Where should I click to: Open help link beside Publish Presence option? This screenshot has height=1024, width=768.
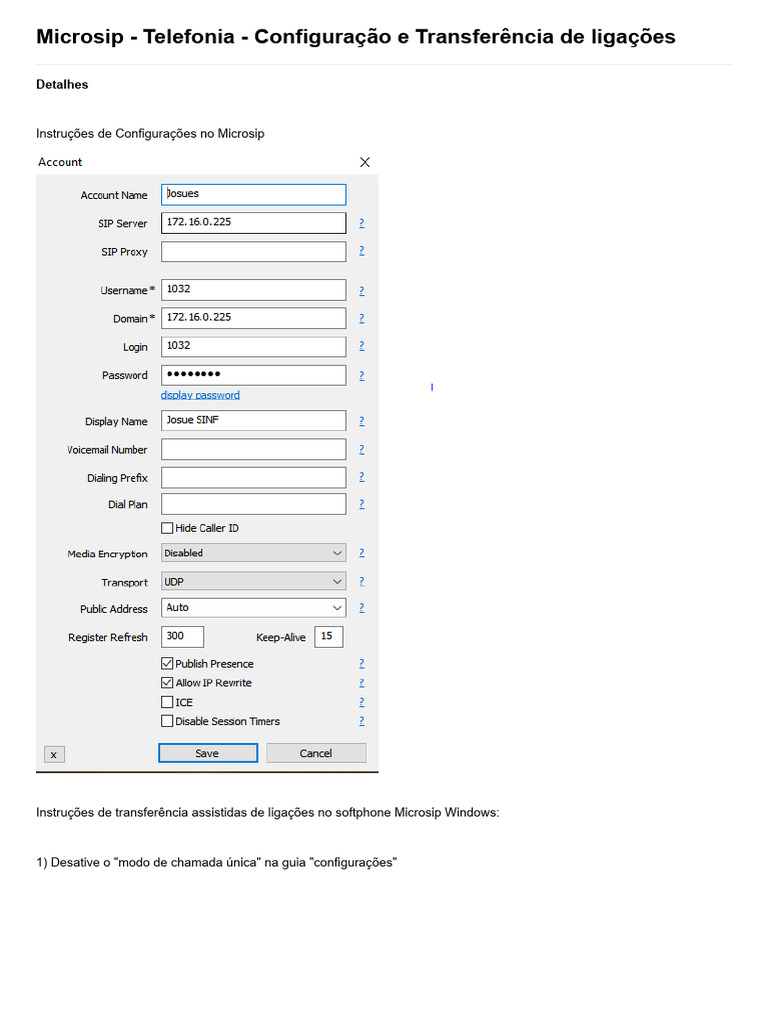(x=362, y=664)
